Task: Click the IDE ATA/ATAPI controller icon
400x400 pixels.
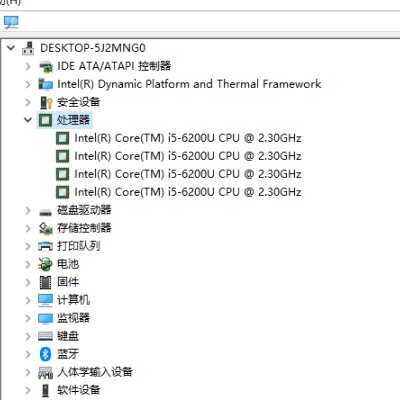Action: click(x=46, y=67)
